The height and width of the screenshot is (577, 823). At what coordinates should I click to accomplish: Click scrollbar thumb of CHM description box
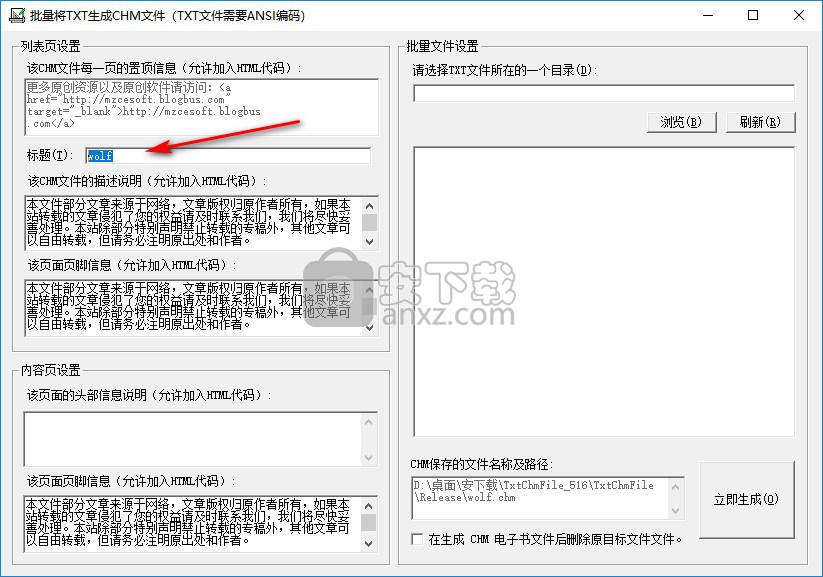click(370, 222)
